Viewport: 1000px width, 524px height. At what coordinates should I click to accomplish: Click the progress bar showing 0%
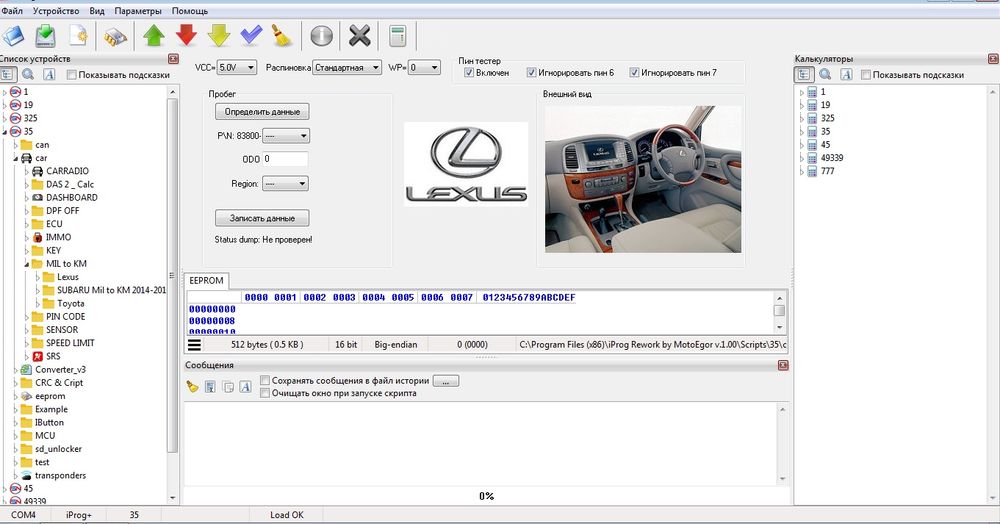coord(487,496)
